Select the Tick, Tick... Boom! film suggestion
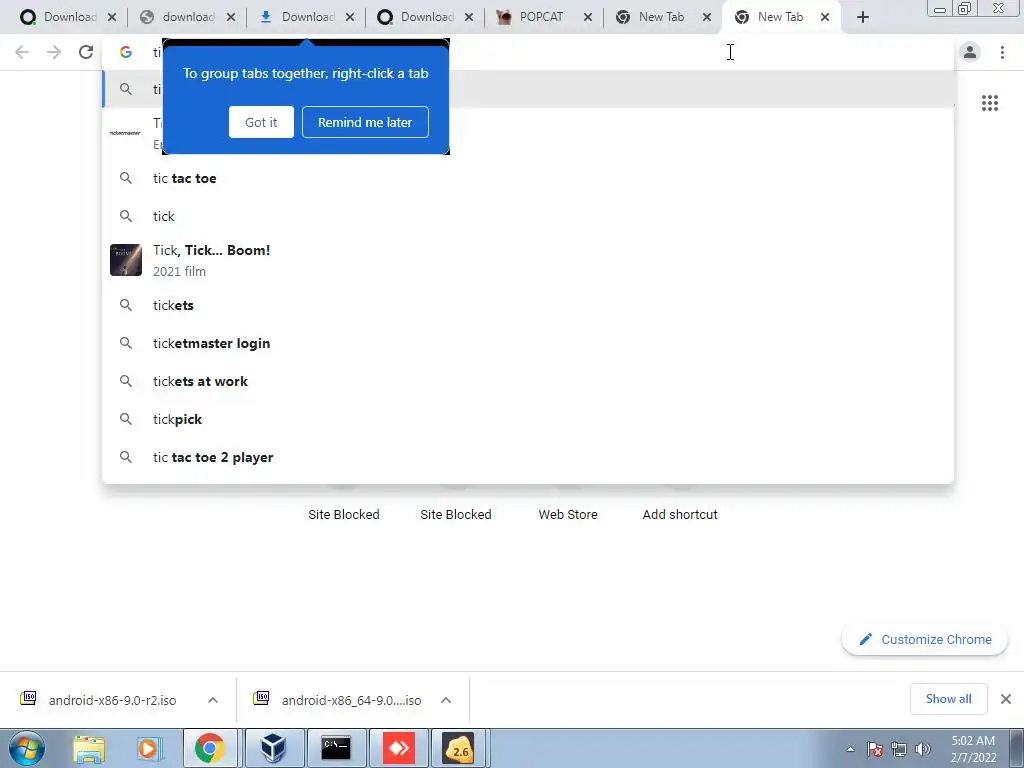Screen dimensions: 1024x768 (x=528, y=260)
